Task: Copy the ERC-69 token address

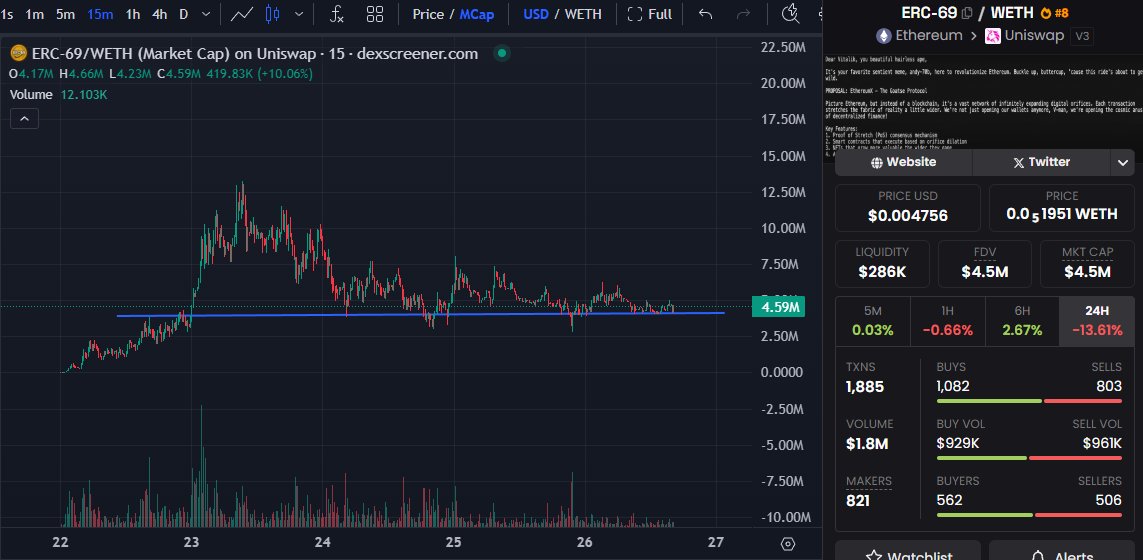Action: (x=967, y=13)
